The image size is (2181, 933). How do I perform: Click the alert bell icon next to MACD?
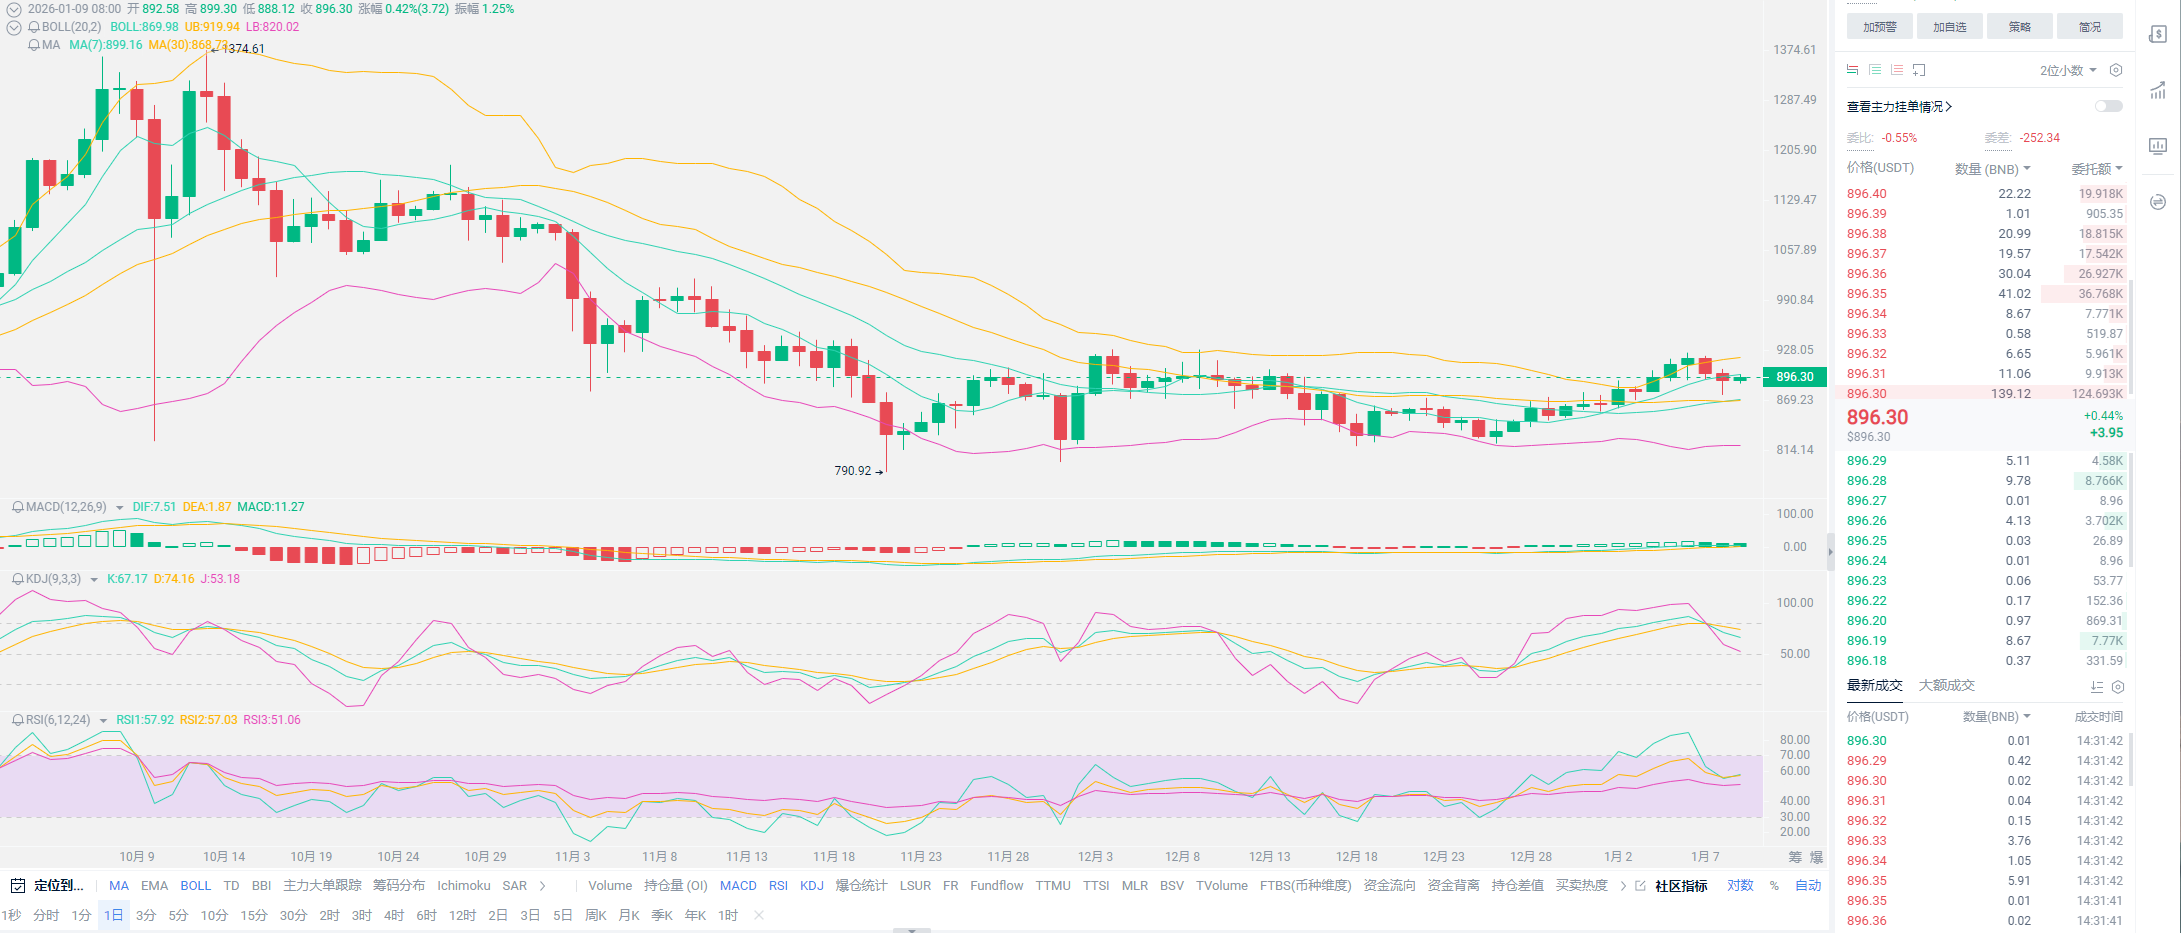pyautogui.click(x=17, y=507)
